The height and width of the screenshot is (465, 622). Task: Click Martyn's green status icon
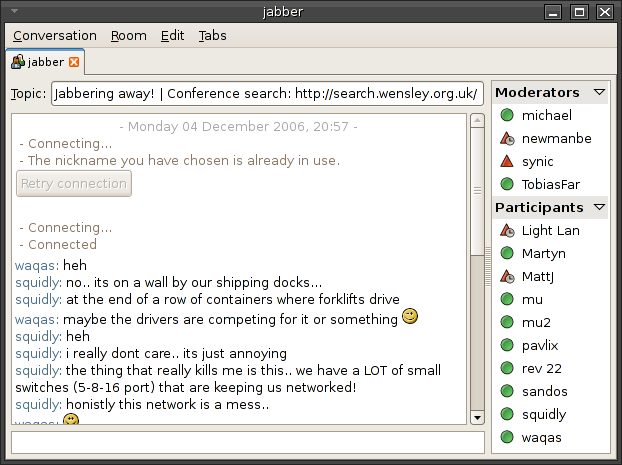(507, 253)
